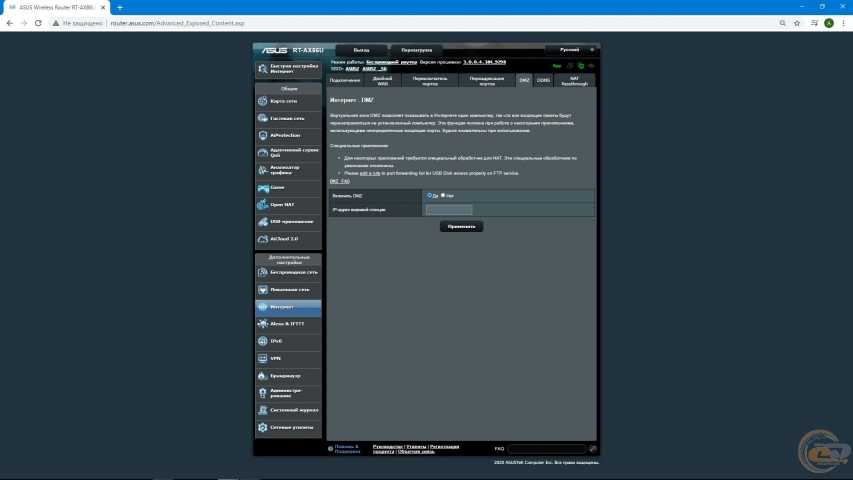
Task: Open the AiProtection section
Action: pos(288,136)
